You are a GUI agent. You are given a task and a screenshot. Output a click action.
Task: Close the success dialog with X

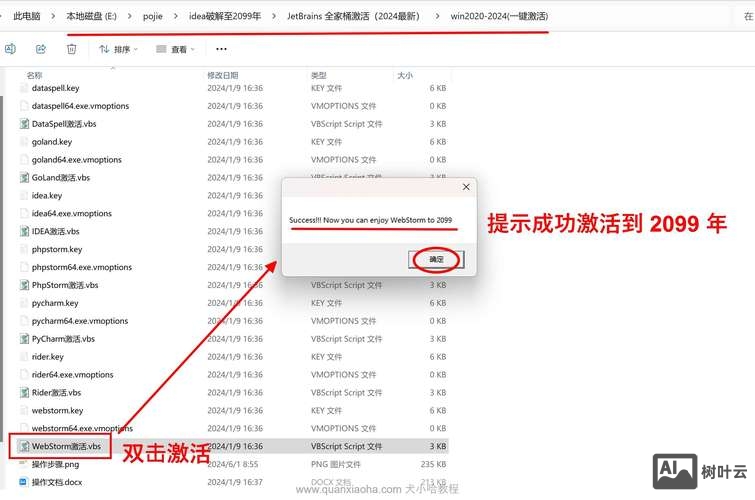click(x=466, y=187)
